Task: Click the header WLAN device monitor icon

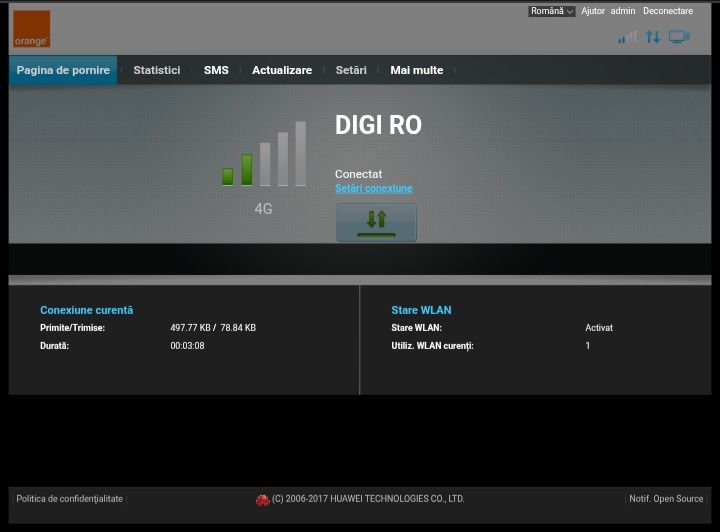Action: pos(679,37)
